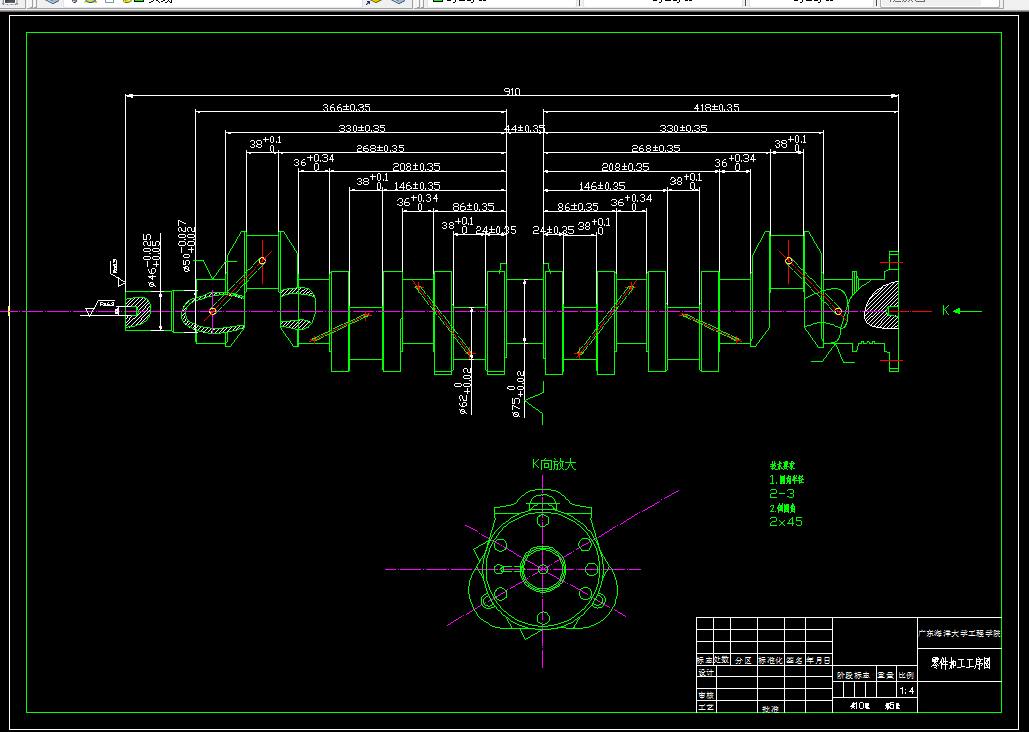The height and width of the screenshot is (732, 1029).
Task: Select the '广东海洋大学工程学院' title cell
Action: (959, 634)
